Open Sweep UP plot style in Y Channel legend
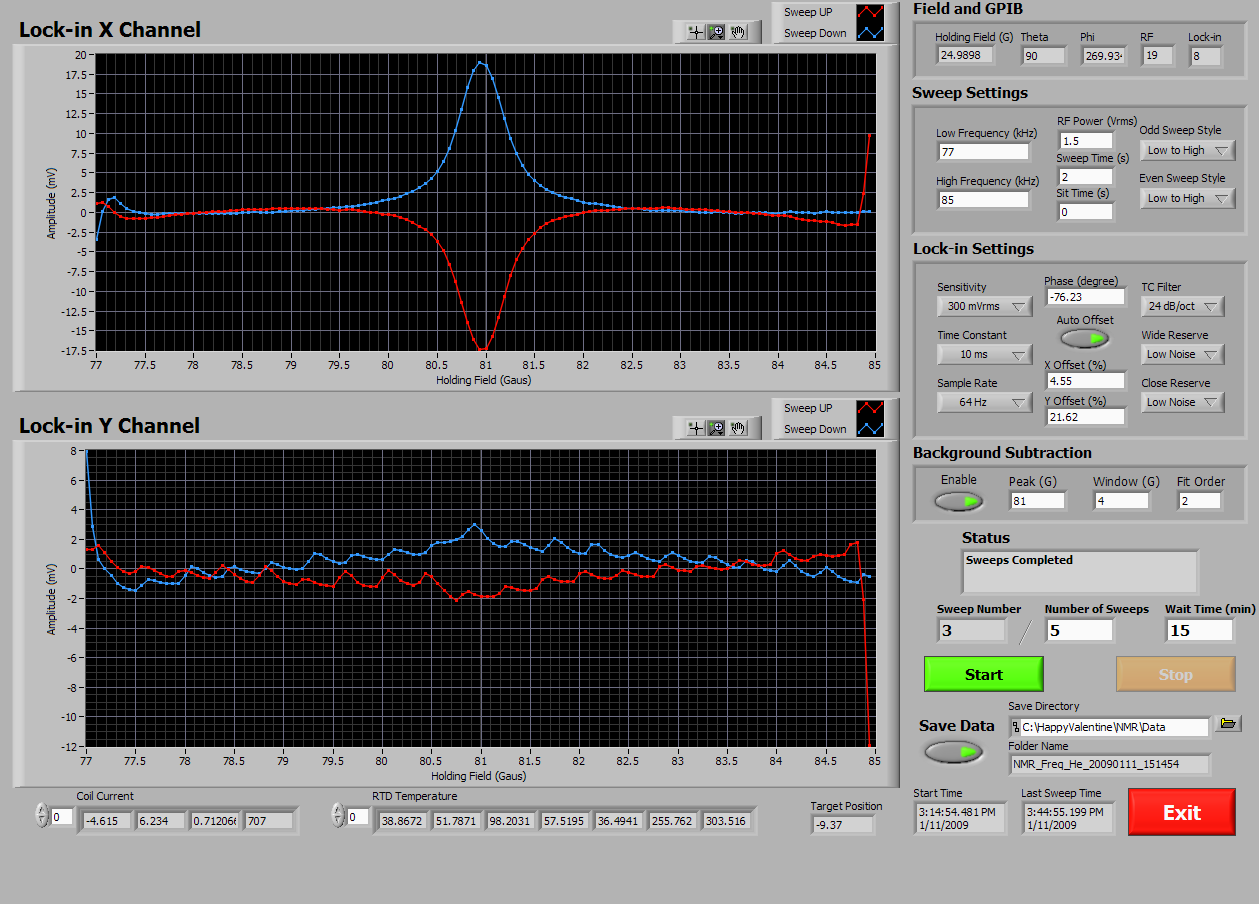1259x904 pixels. pos(870,408)
